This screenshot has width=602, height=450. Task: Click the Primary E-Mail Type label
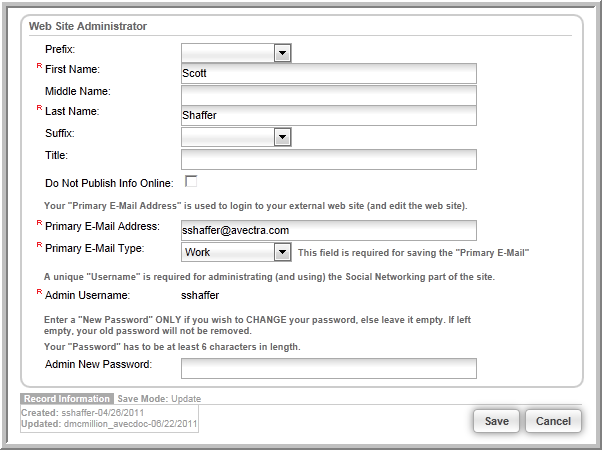click(x=94, y=248)
